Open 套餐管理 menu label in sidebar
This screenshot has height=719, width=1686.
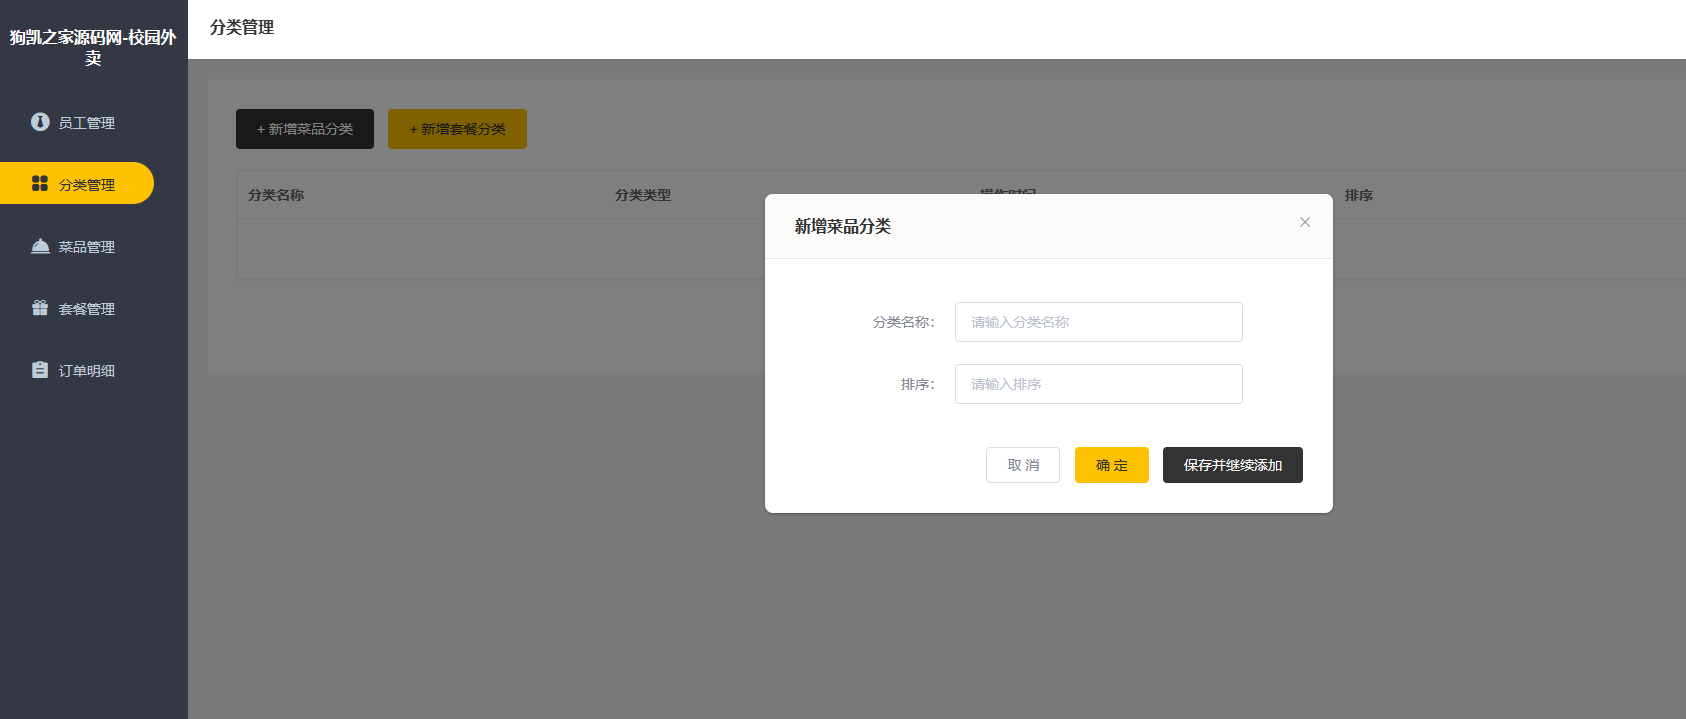(87, 309)
